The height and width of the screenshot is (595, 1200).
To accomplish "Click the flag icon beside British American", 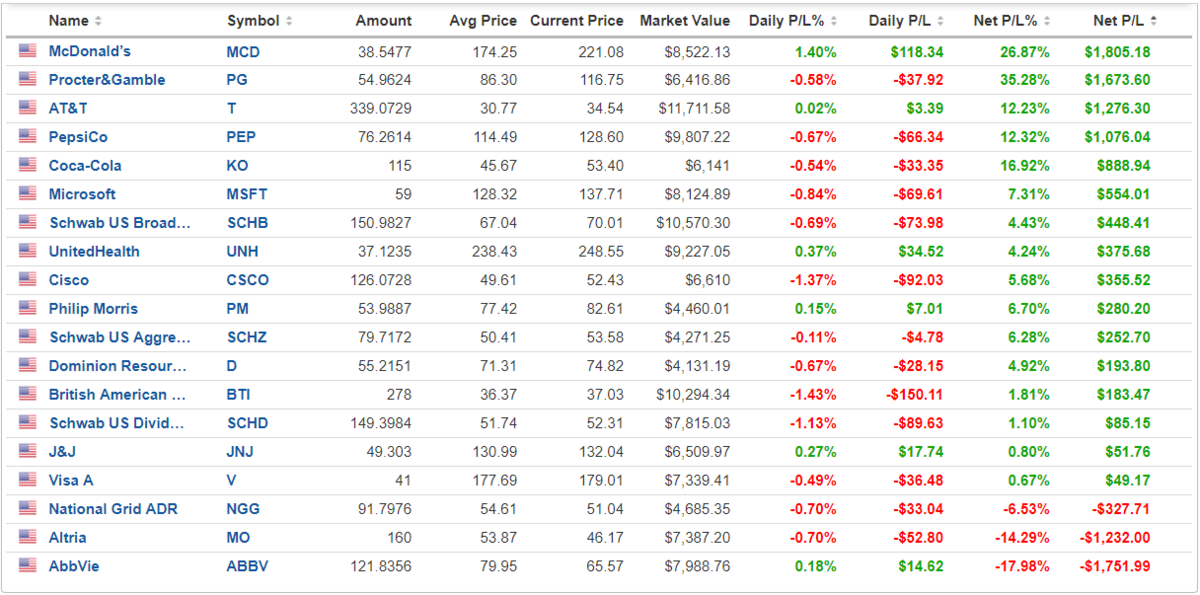I will 27,394.
